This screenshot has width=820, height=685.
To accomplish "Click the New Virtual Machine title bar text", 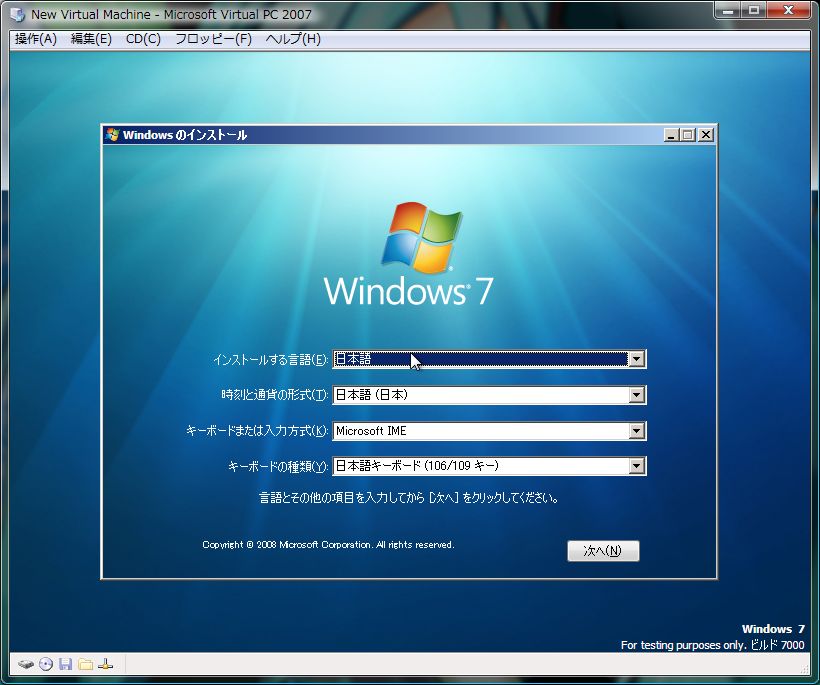I will click(x=171, y=15).
